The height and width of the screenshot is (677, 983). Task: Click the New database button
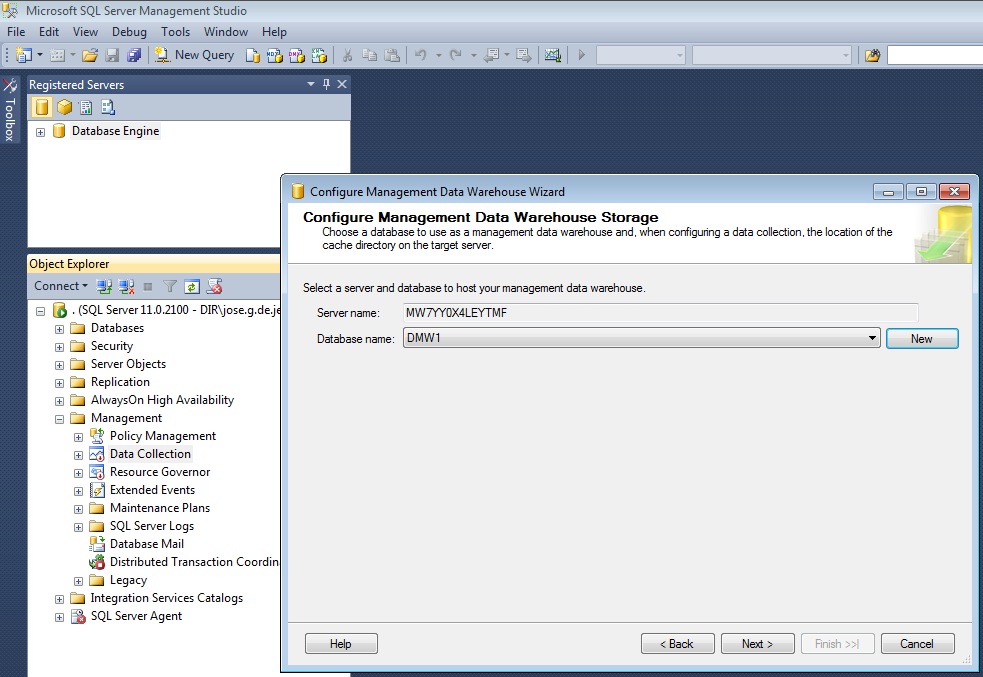point(922,338)
